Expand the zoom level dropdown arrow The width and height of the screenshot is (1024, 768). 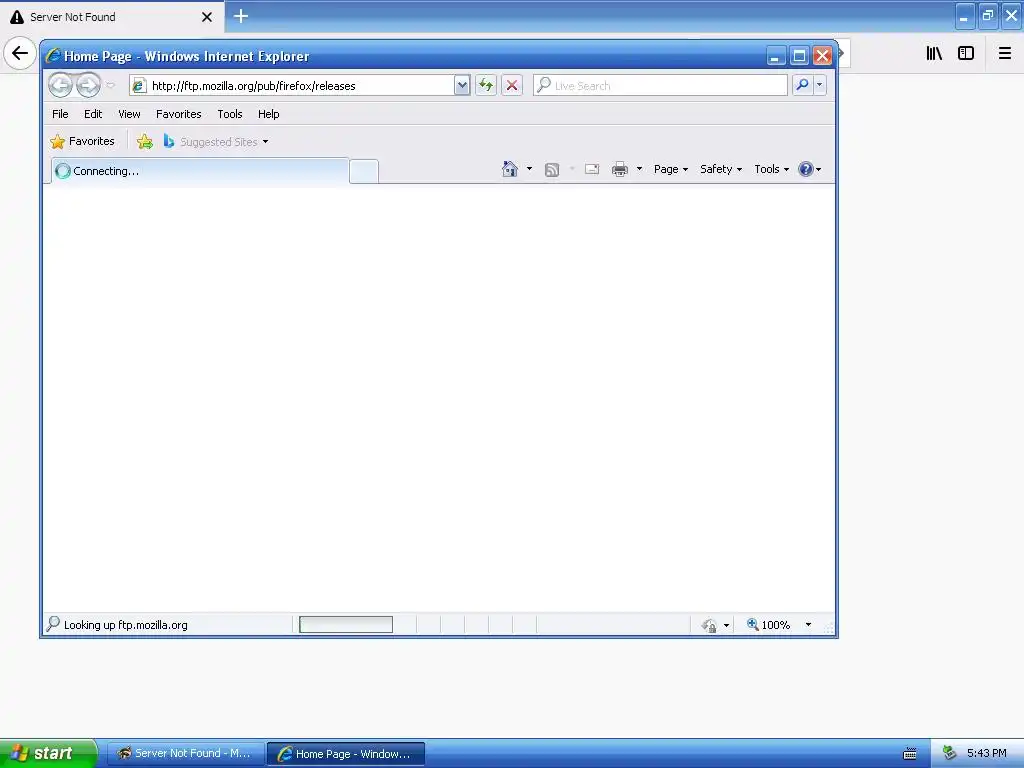tap(808, 625)
